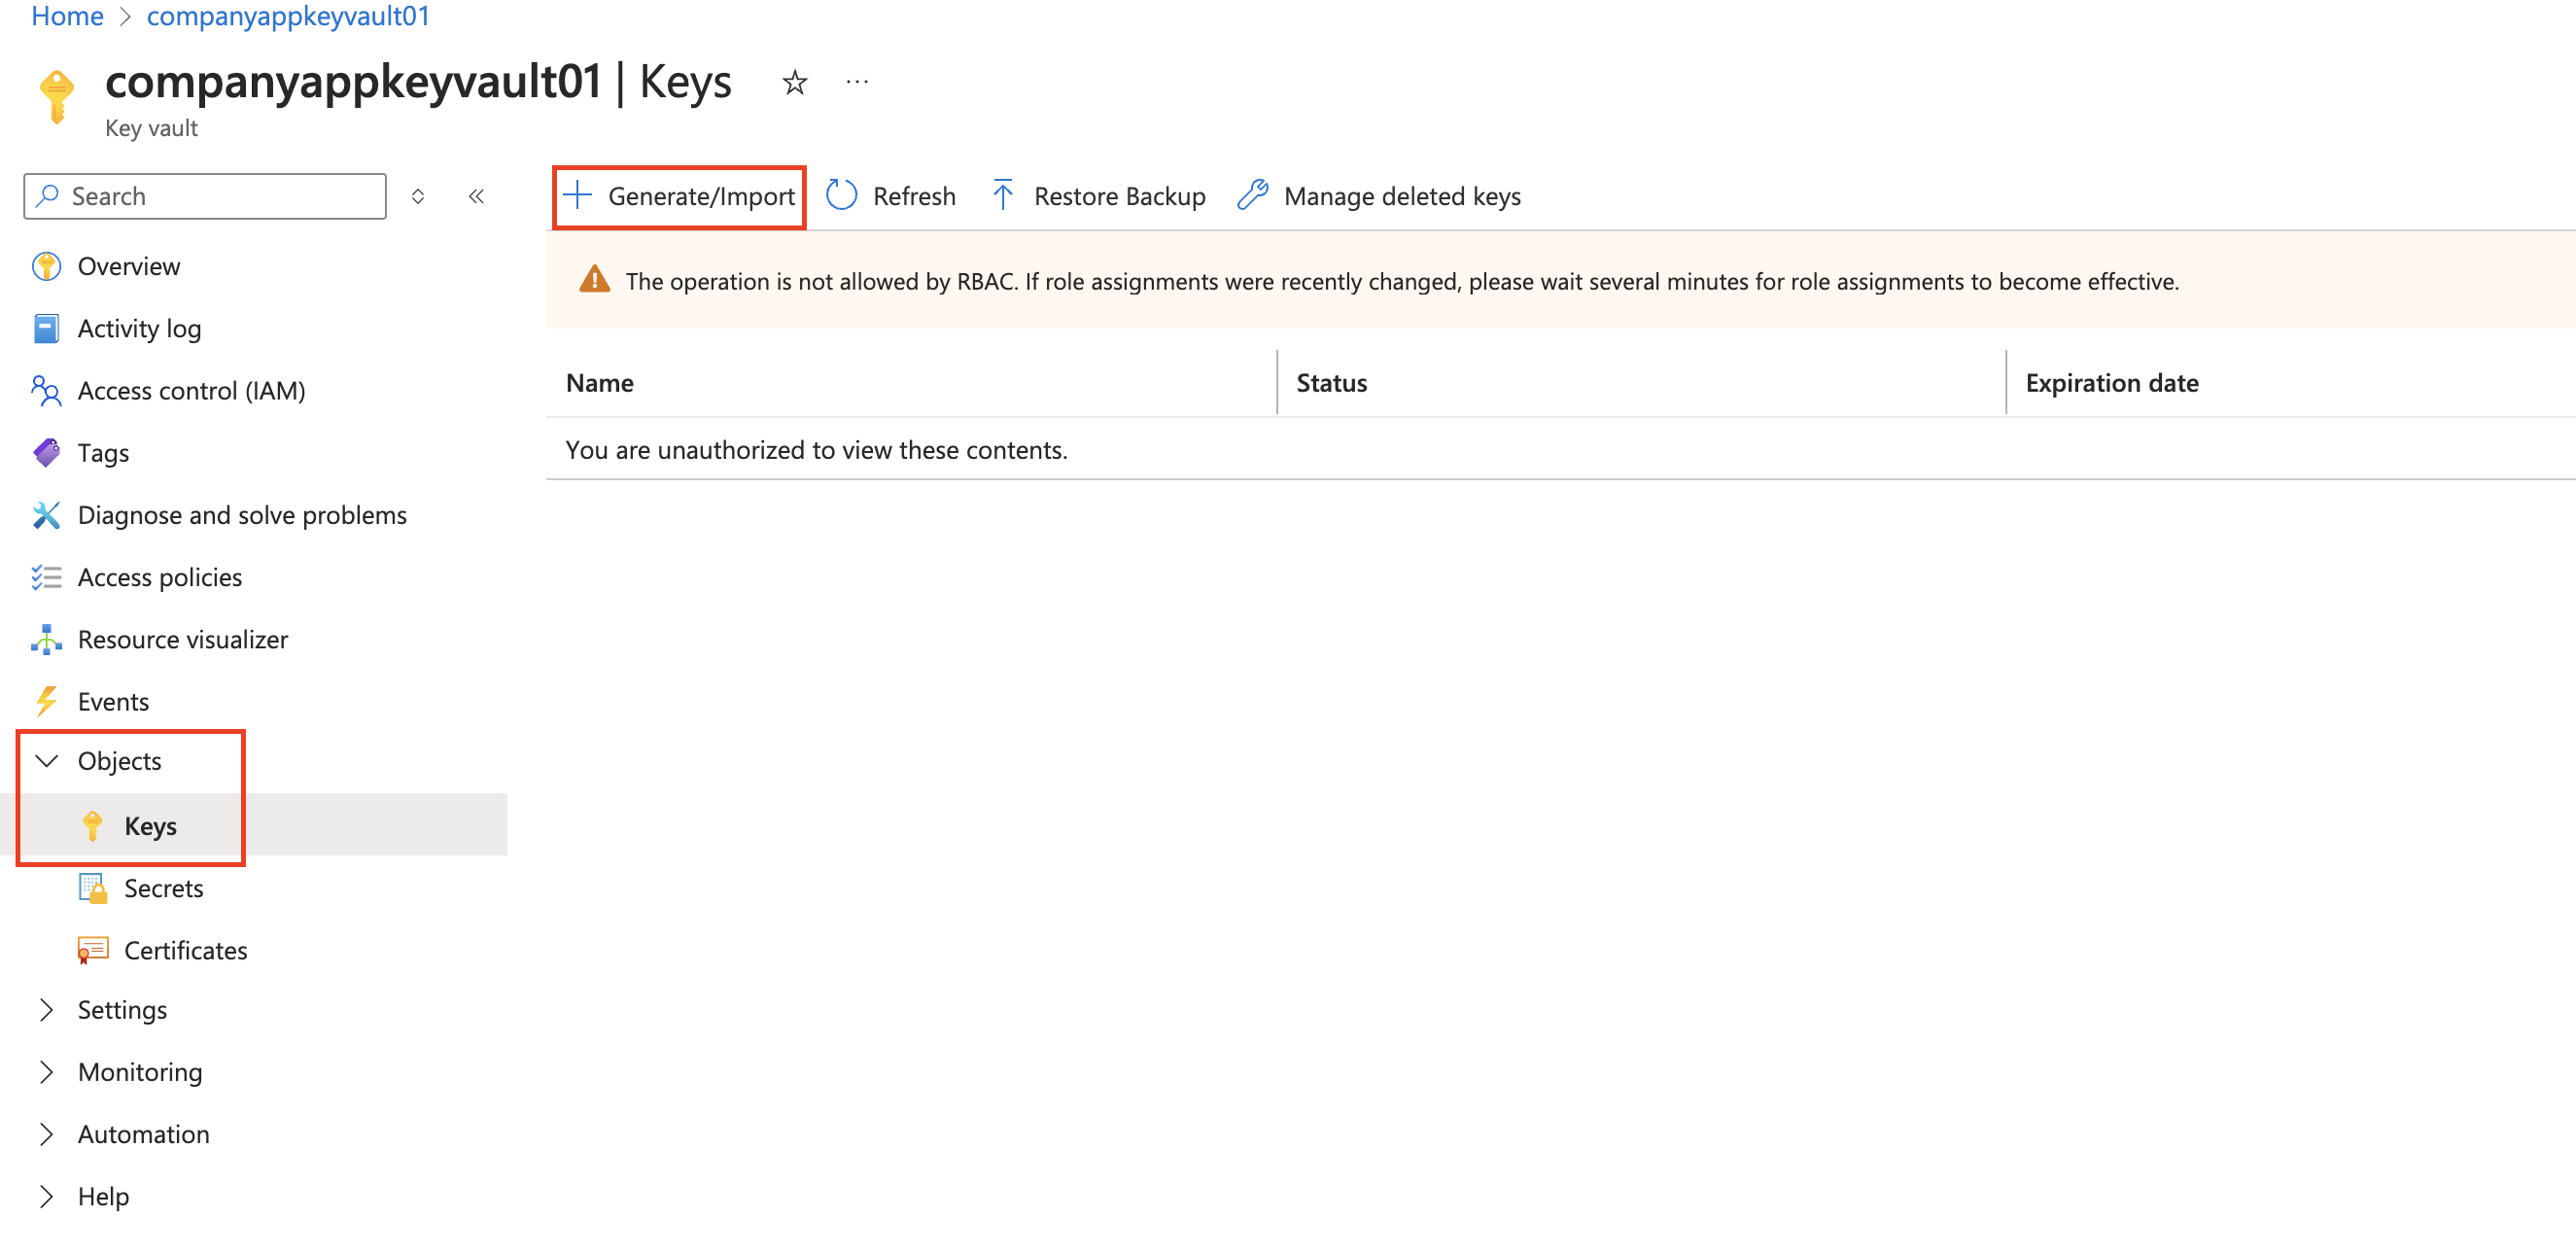
Task: Click the Secrets lock icon
Action: pyautogui.click(x=92, y=888)
